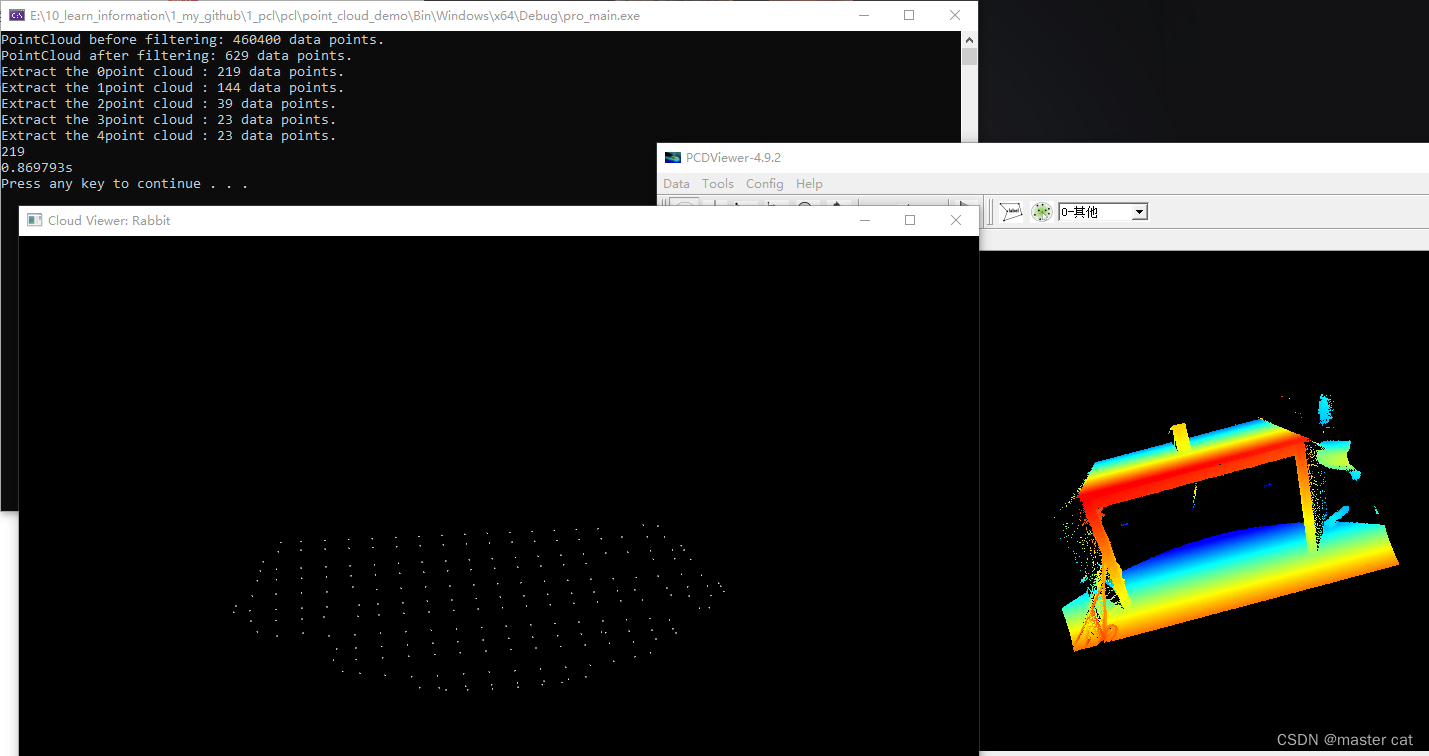This screenshot has height=756, width=1429.
Task: Open the Config menu in PCDViewer
Action: [x=764, y=183]
